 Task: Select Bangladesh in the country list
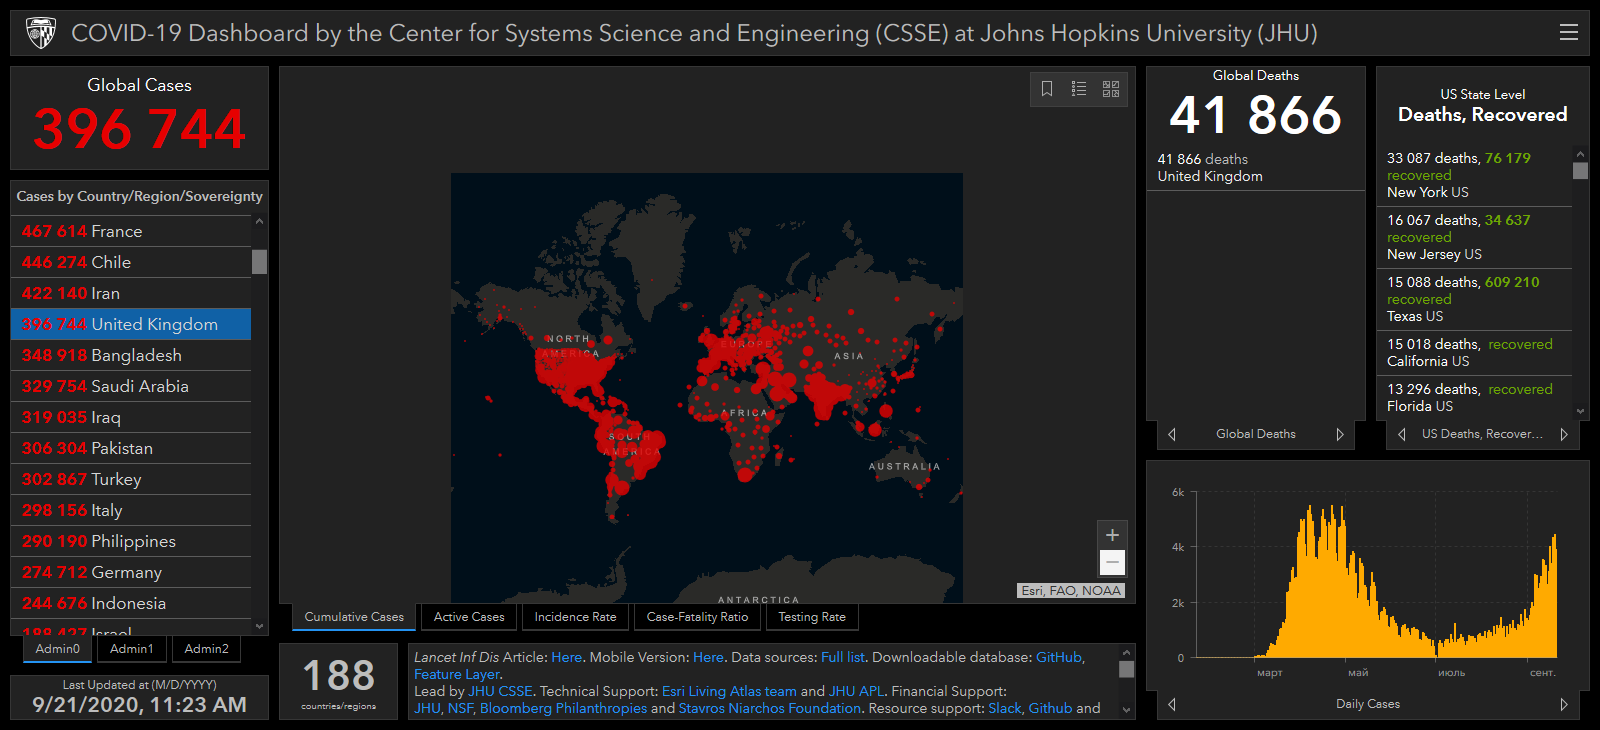tap(131, 355)
